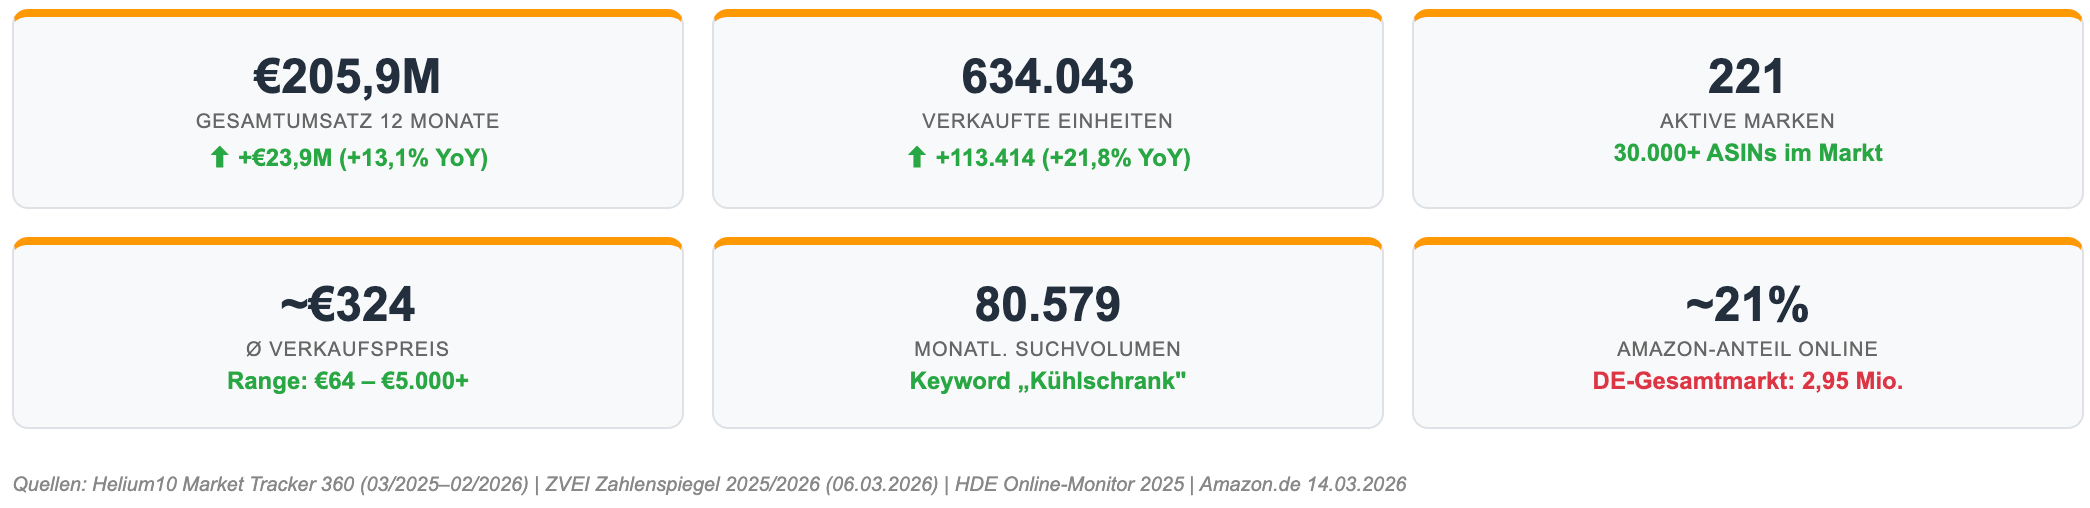Viewport: 2090px width, 508px height.
Task: Click the €205,9M total revenue figure
Action: point(347,77)
